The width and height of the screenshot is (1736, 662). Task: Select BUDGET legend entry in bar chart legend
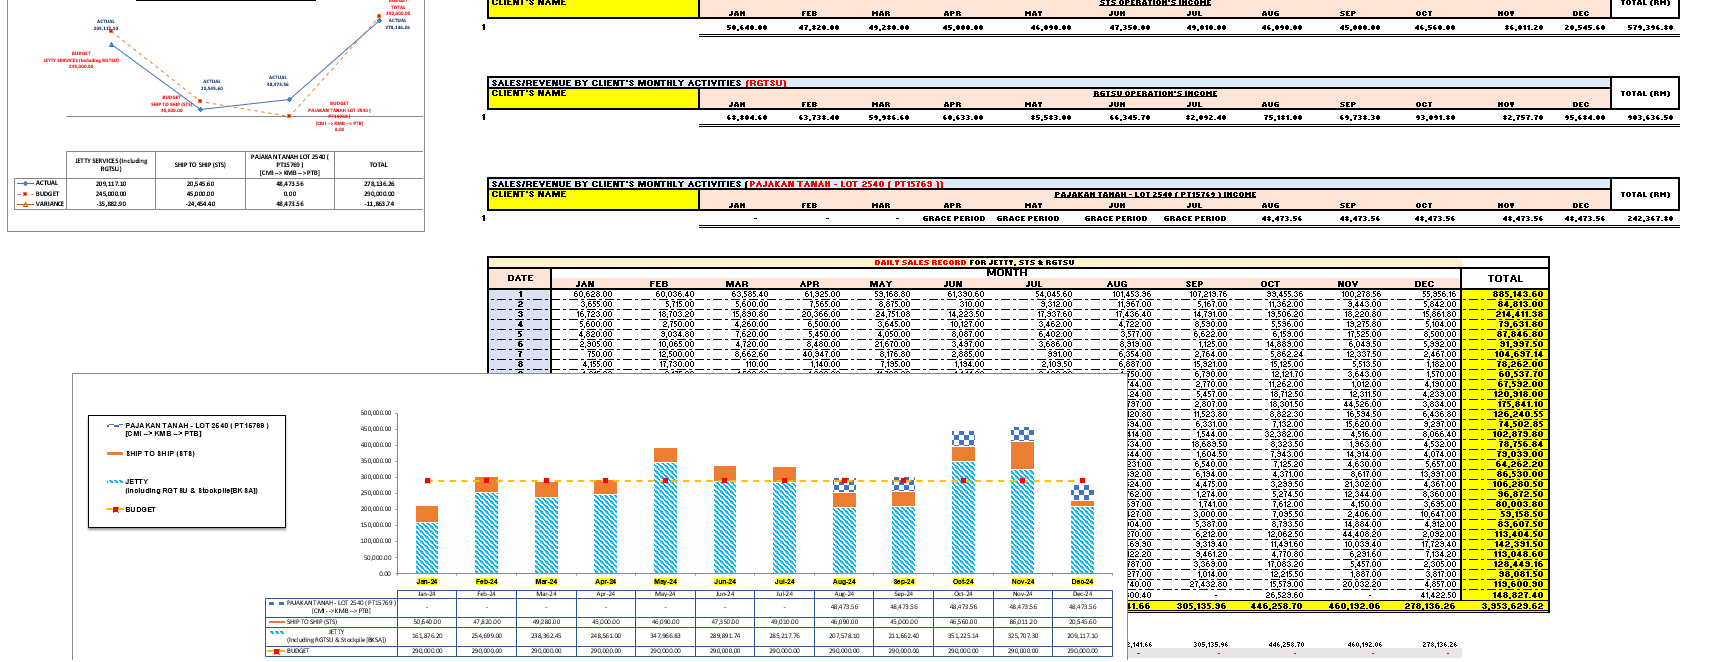click(x=131, y=509)
